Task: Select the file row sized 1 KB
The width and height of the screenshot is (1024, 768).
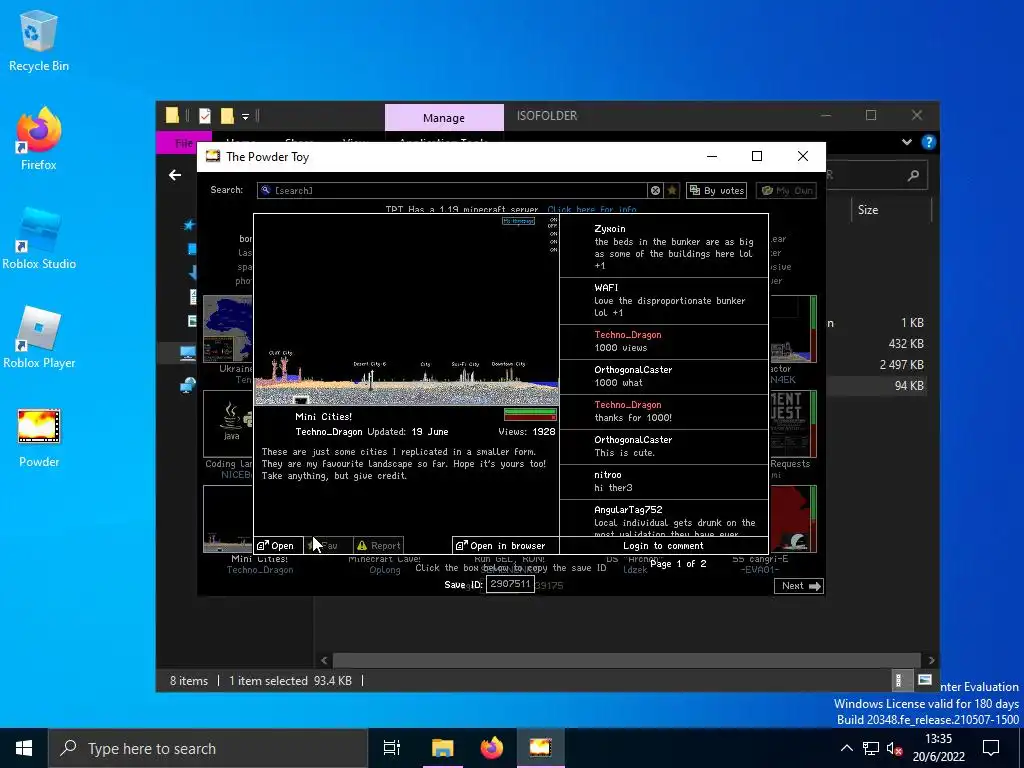Action: coord(876,323)
